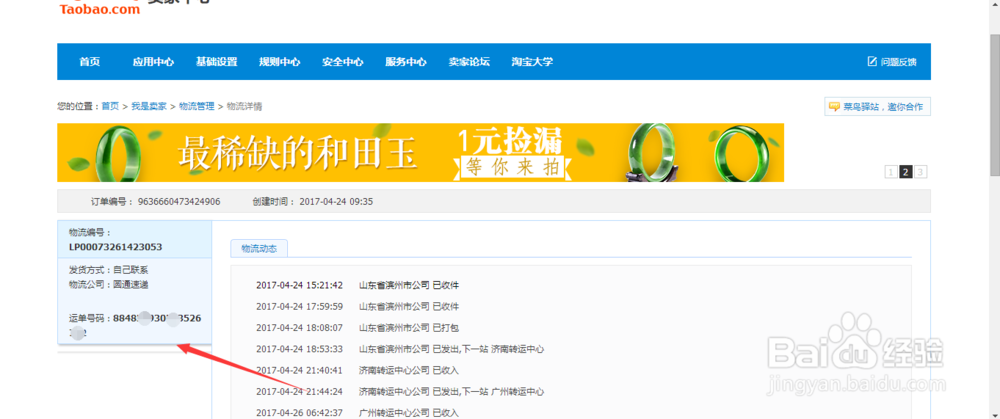Select banner slide 2 indicator
The image size is (1000, 419).
[x=906, y=172]
